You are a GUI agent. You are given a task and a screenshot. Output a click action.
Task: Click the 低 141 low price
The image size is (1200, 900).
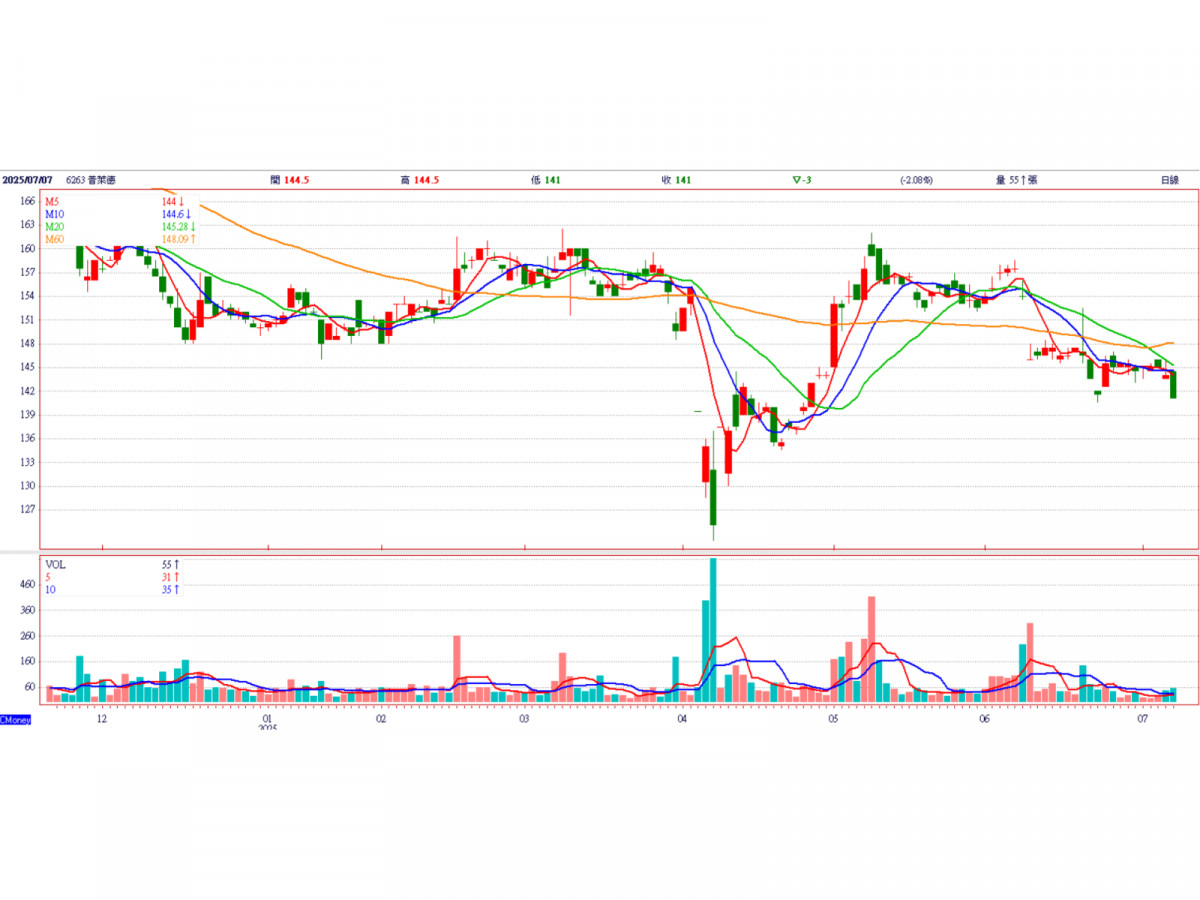tap(545, 180)
